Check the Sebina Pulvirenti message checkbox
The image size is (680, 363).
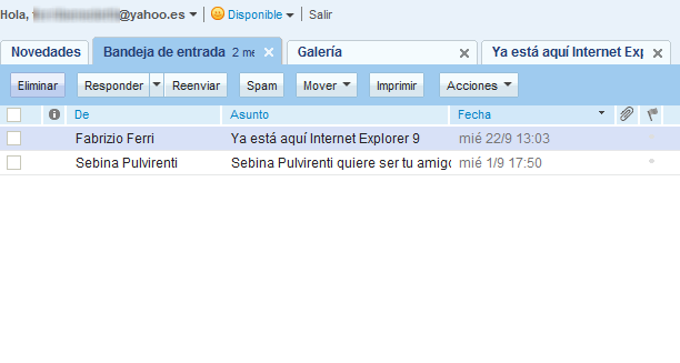[14, 163]
